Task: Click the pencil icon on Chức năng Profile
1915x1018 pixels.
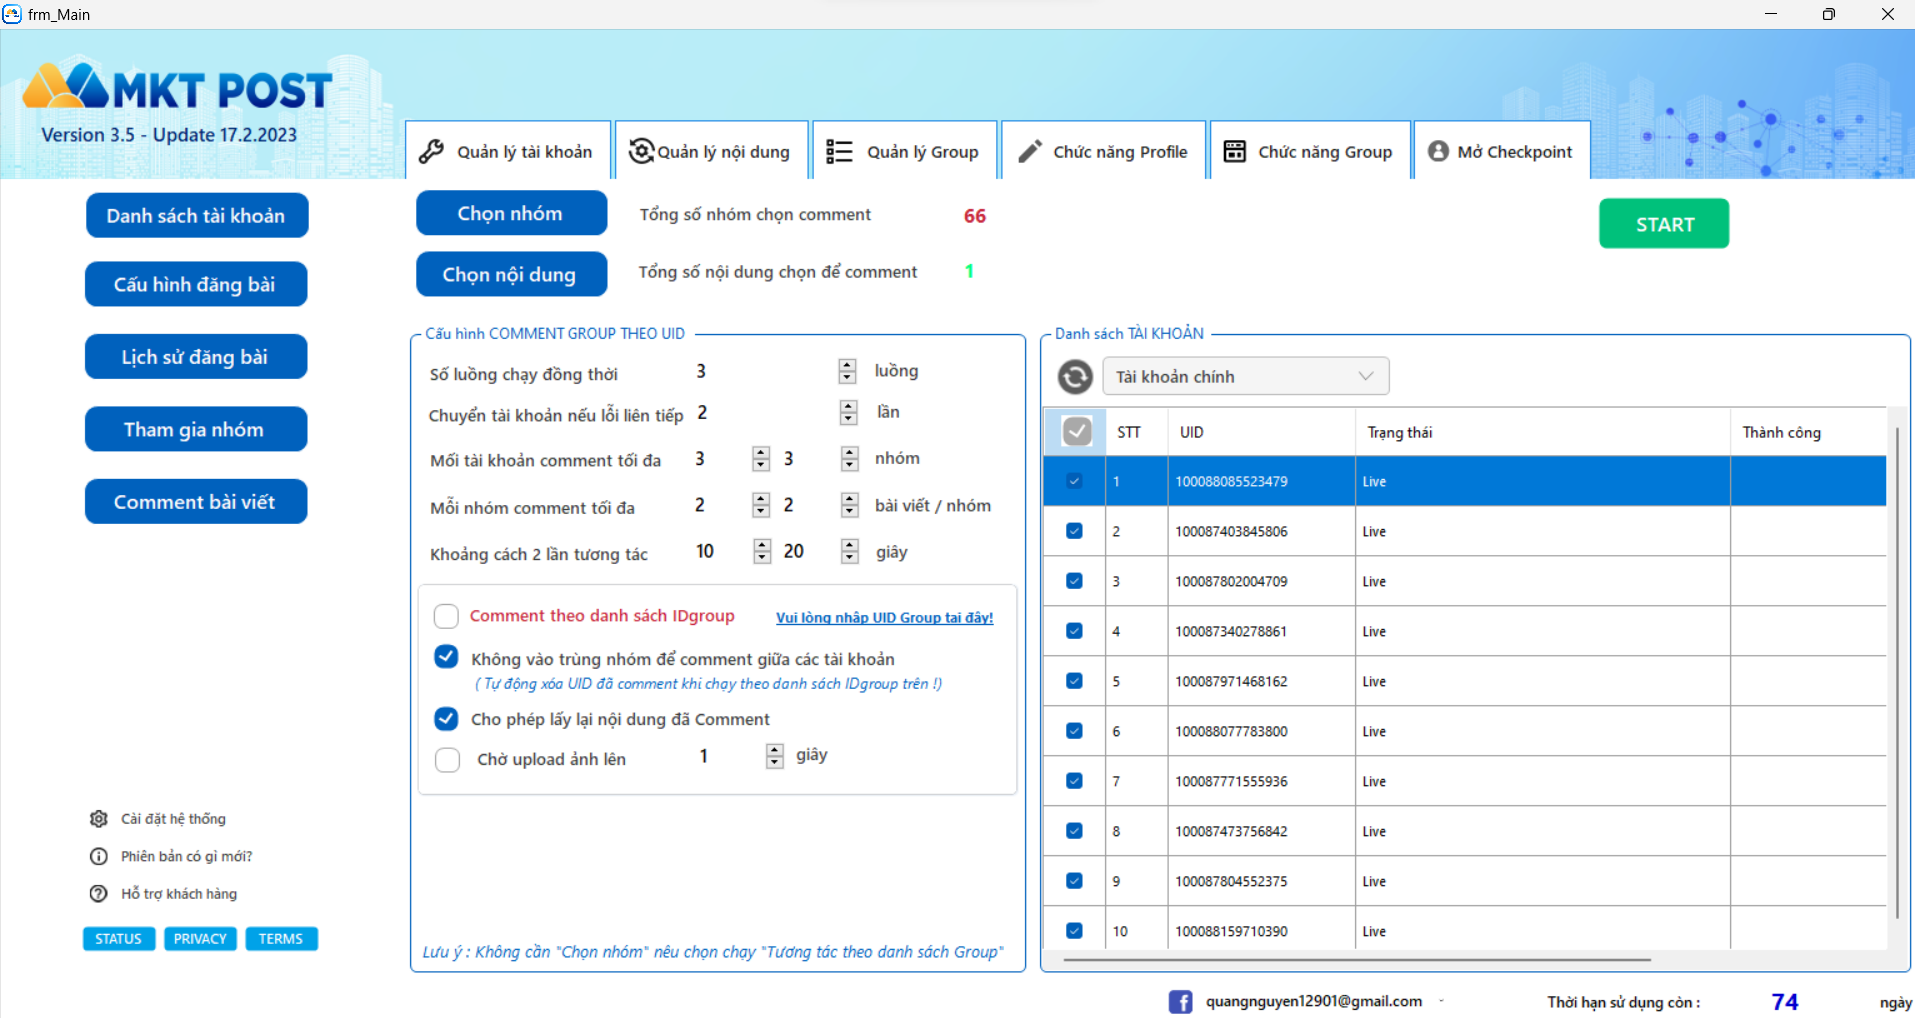Action: (x=1029, y=151)
